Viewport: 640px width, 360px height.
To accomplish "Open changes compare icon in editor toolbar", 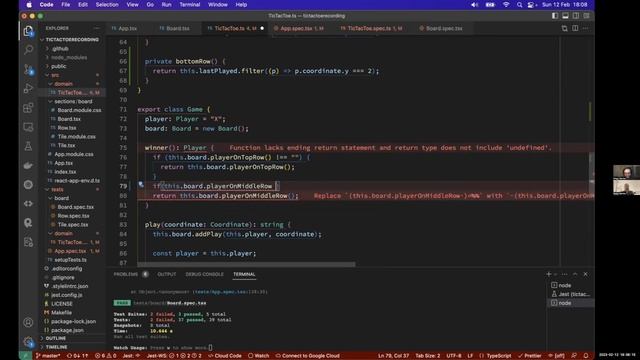I will (x=564, y=28).
